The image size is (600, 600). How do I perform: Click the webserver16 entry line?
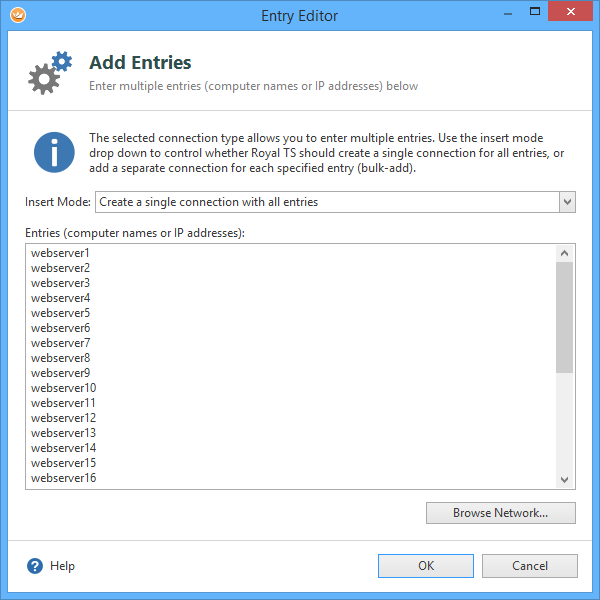coord(63,478)
